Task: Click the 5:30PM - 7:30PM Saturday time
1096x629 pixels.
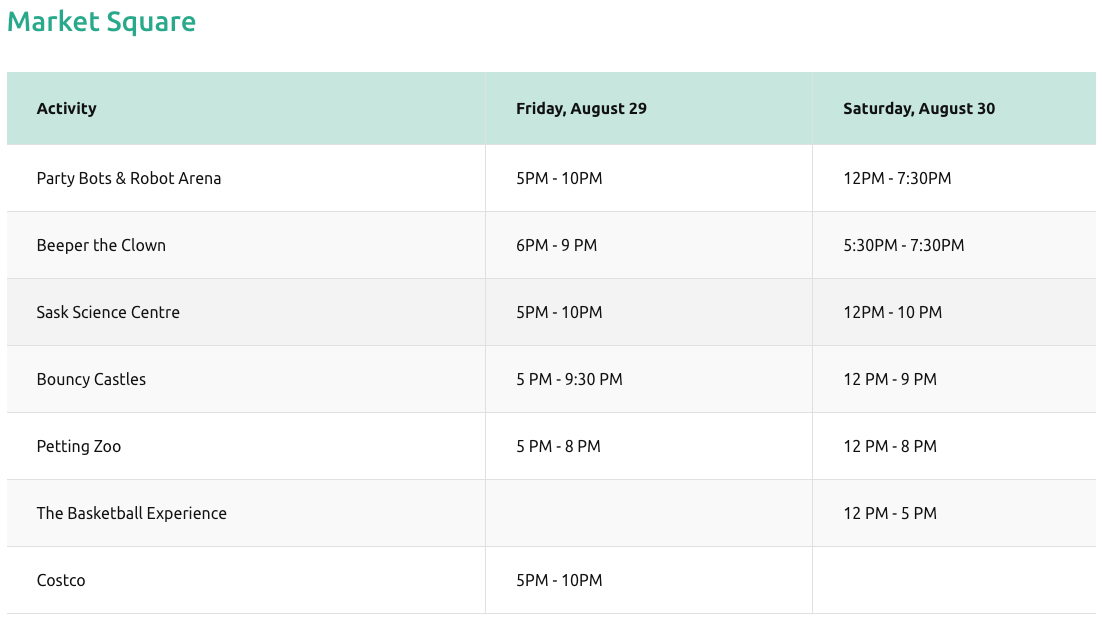Action: pyautogui.click(x=903, y=245)
